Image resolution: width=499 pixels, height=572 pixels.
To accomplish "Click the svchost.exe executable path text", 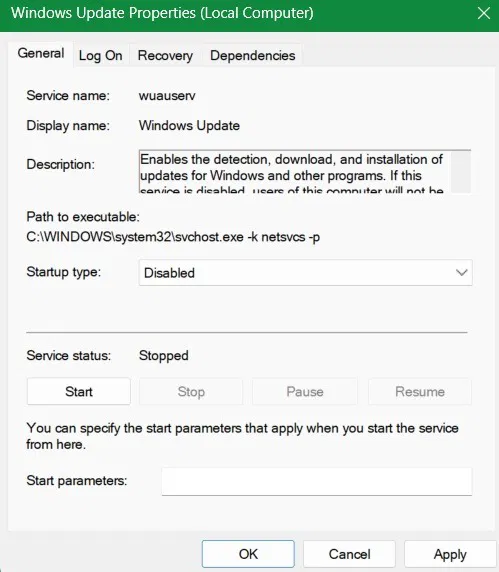I will coord(173,237).
